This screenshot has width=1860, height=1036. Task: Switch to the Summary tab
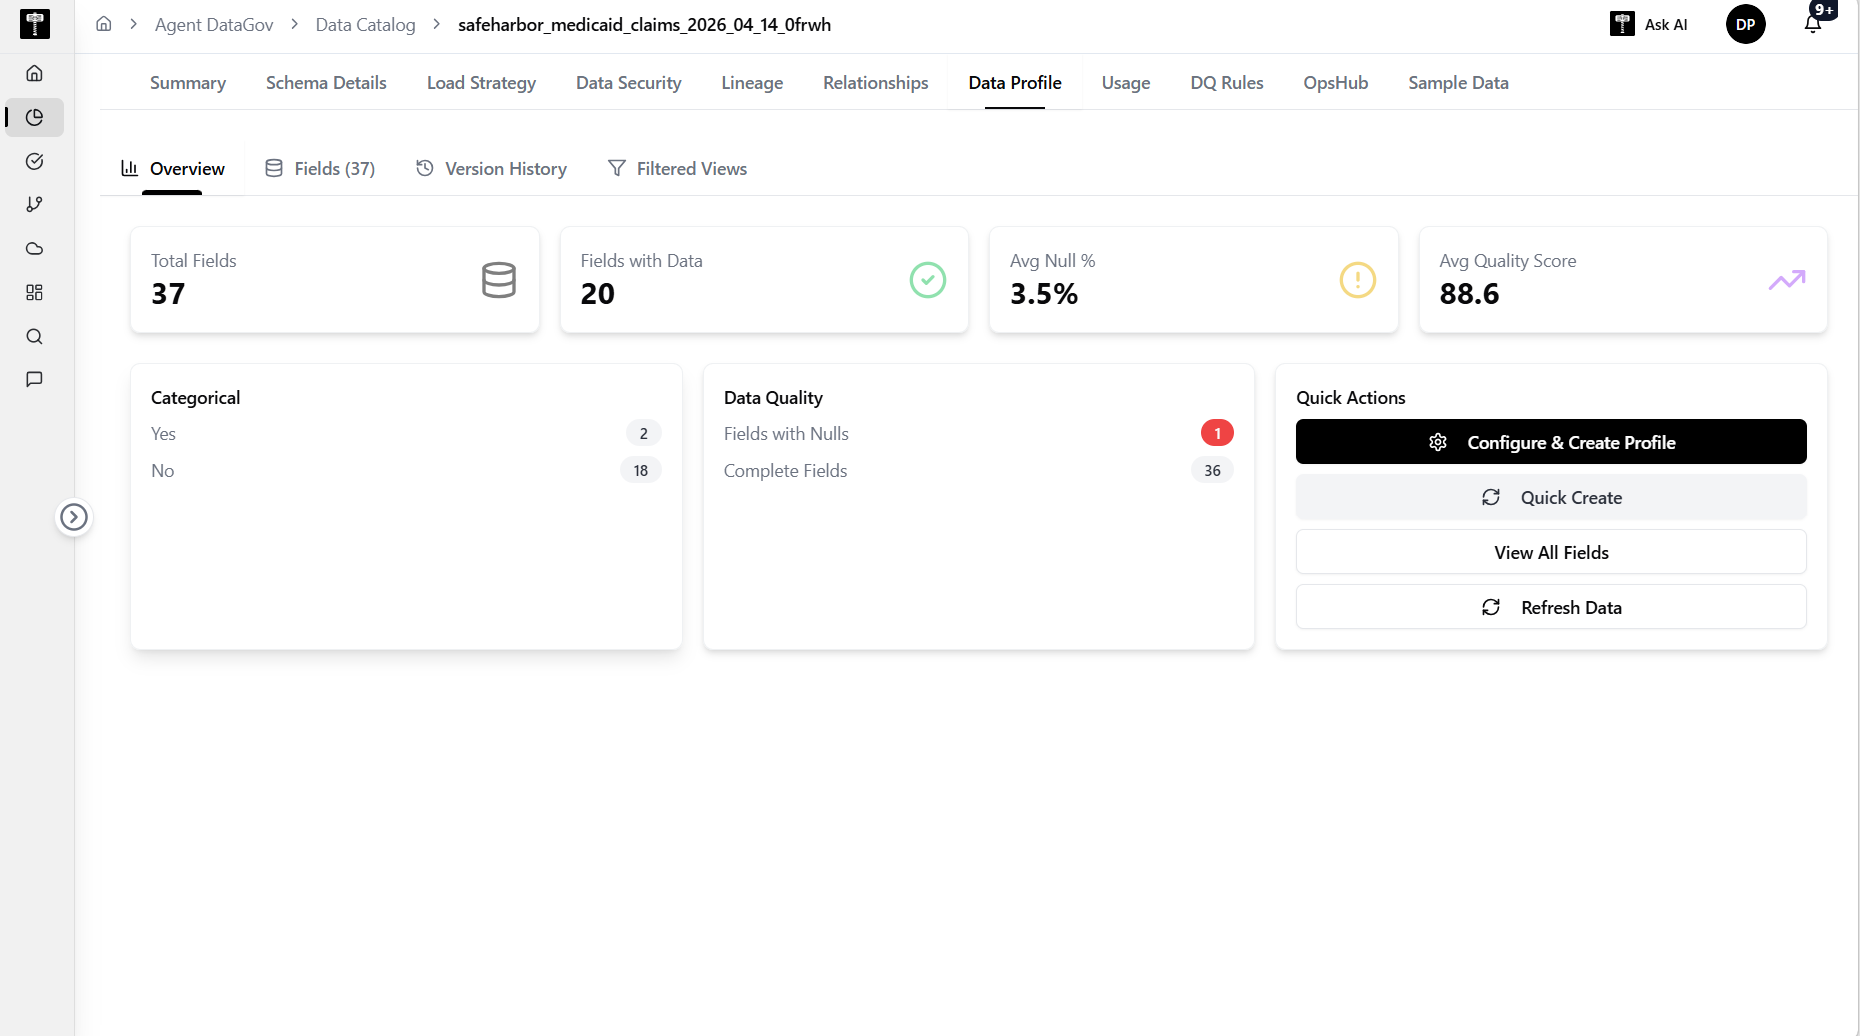pyautogui.click(x=188, y=83)
